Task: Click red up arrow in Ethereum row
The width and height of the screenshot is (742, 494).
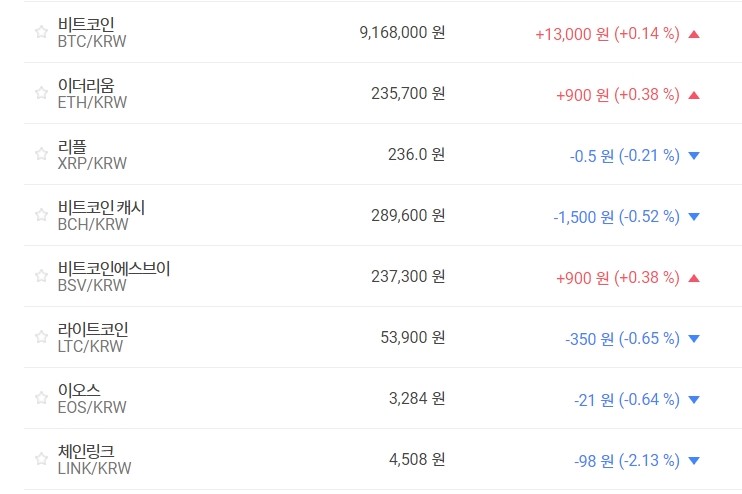Action: click(694, 95)
